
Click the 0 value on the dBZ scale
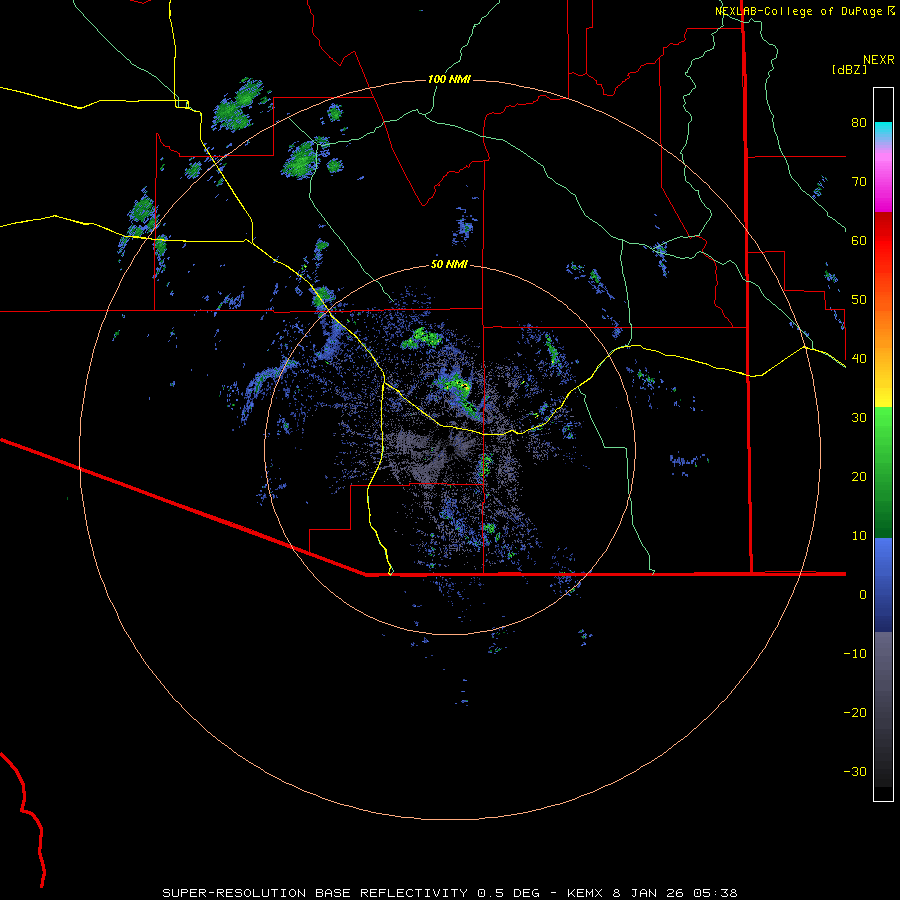[x=863, y=595]
